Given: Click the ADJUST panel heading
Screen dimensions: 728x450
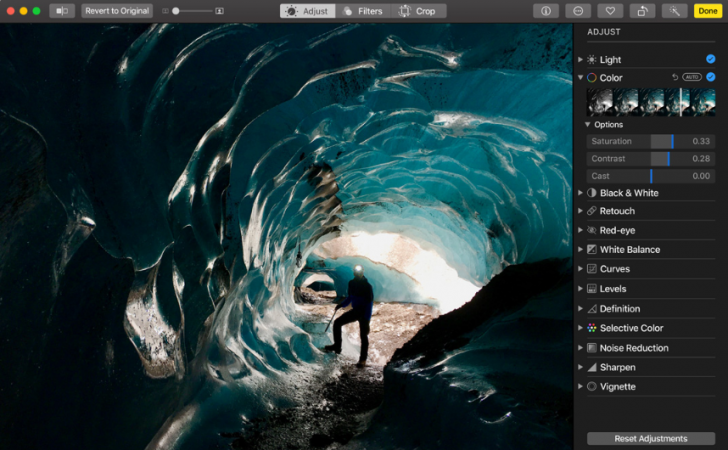Looking at the screenshot, I should point(604,32).
